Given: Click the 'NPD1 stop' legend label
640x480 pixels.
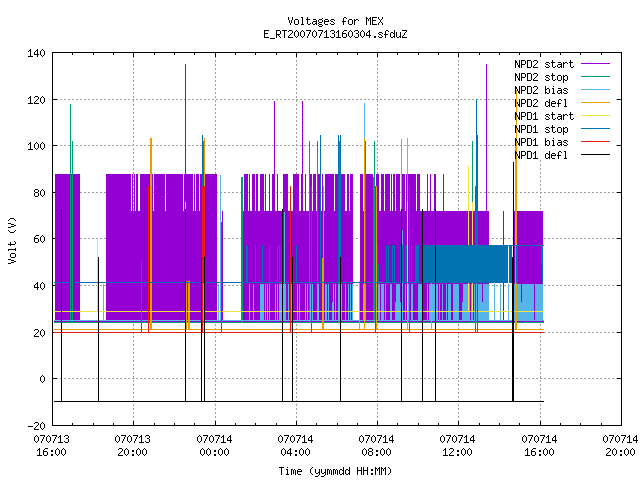Looking at the screenshot, I should pos(541,129).
